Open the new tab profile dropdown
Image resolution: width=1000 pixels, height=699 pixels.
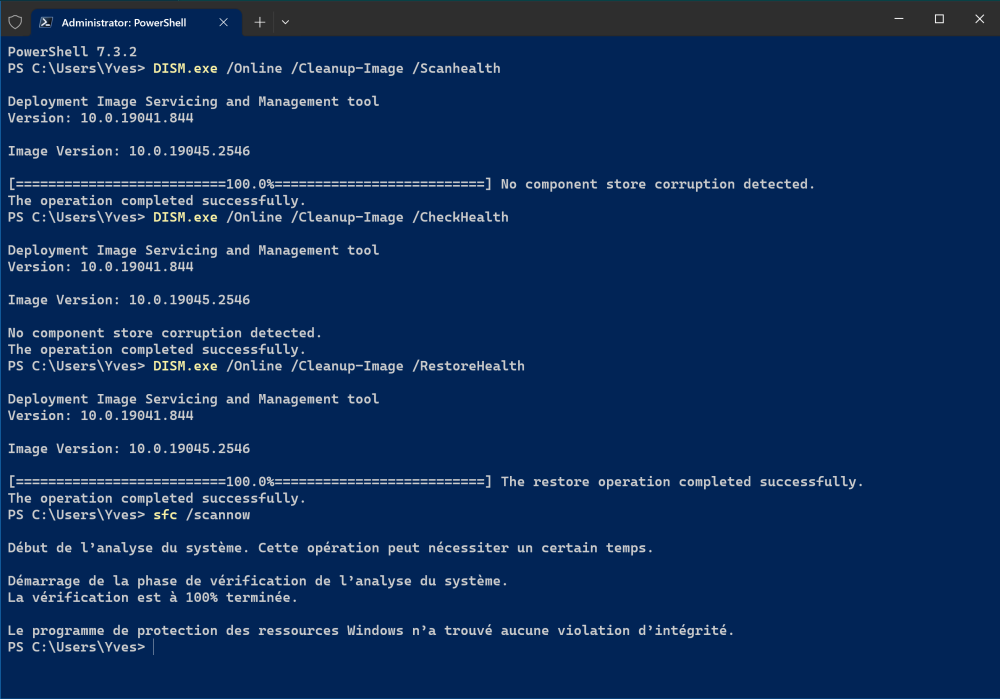[286, 22]
